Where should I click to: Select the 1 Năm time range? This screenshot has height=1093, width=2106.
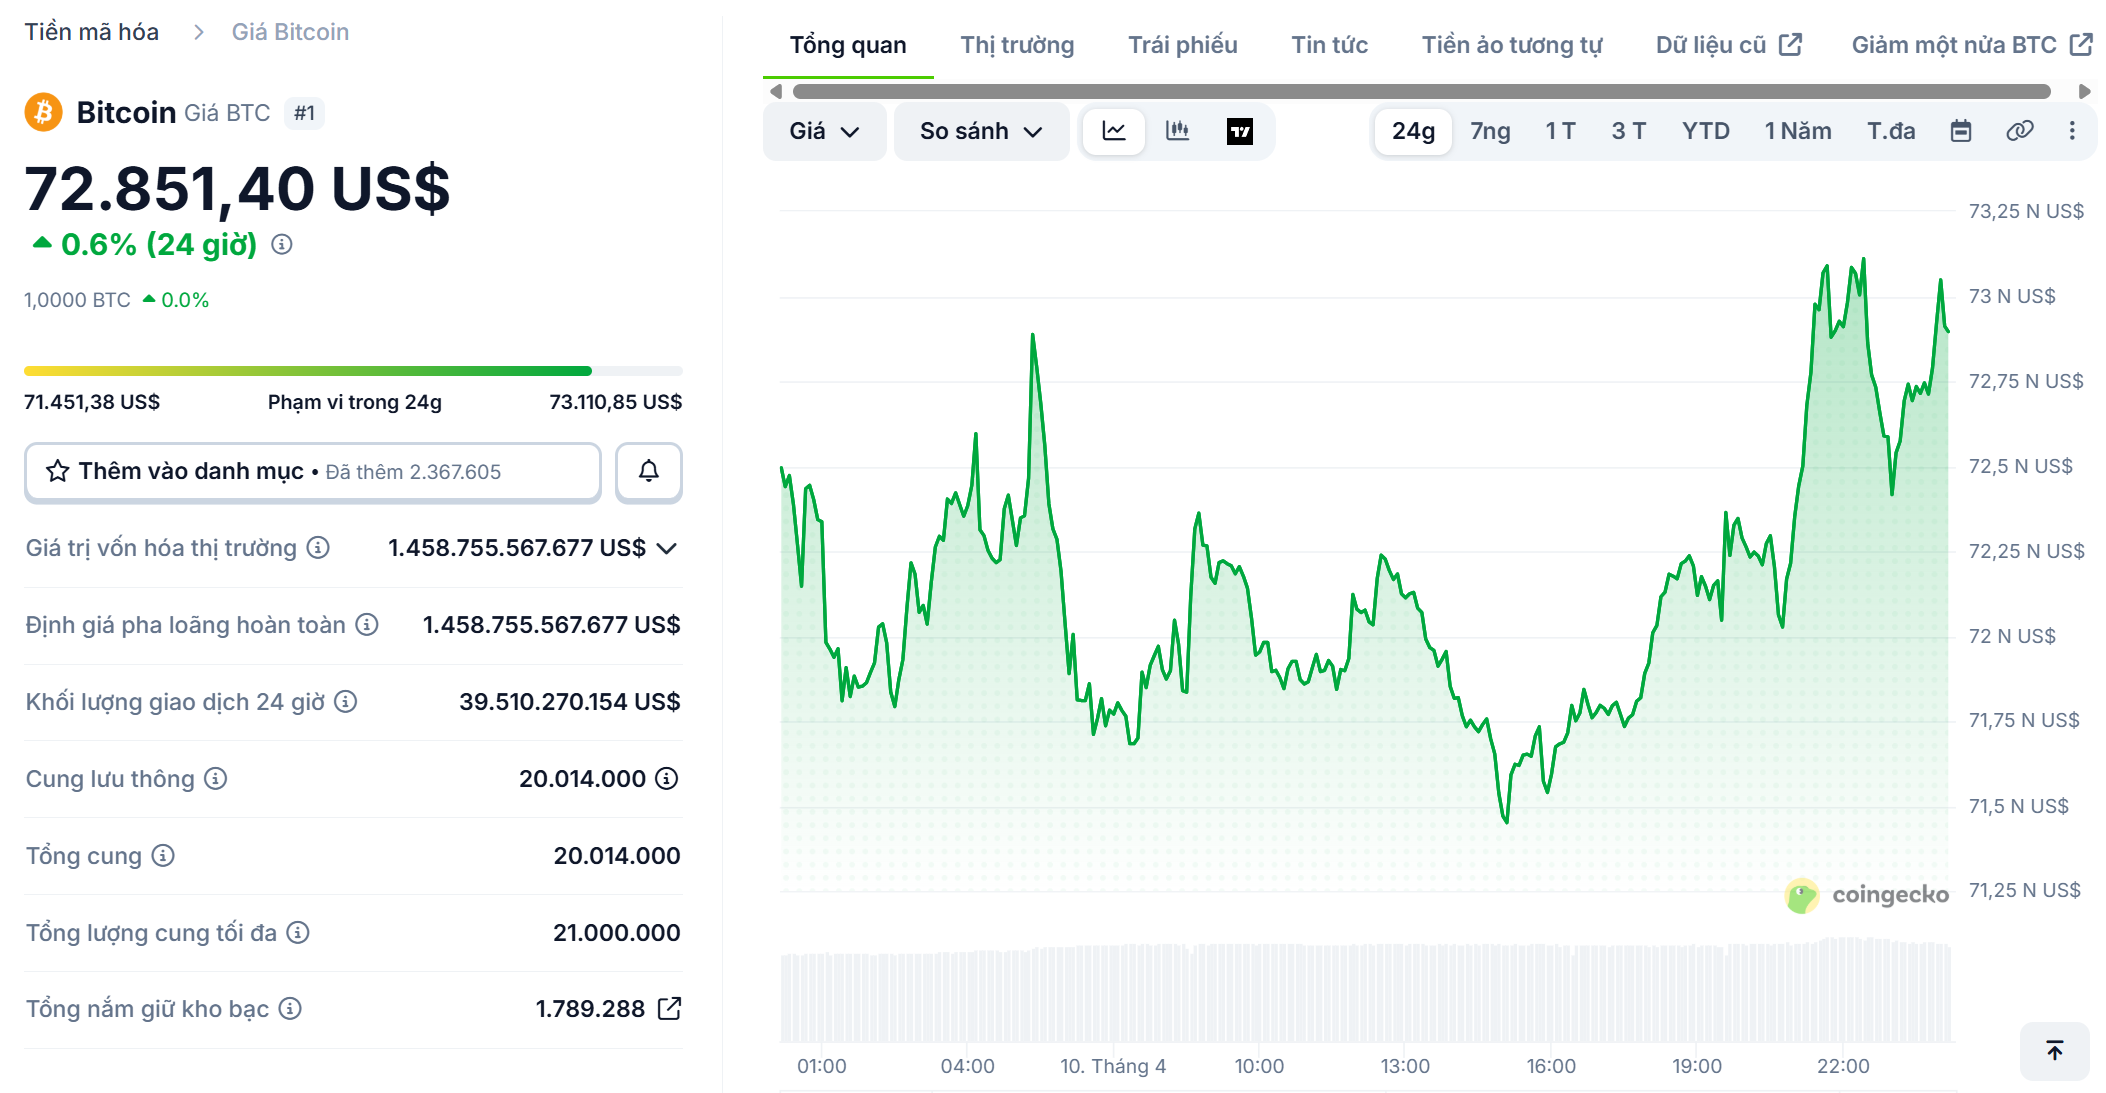point(1797,130)
